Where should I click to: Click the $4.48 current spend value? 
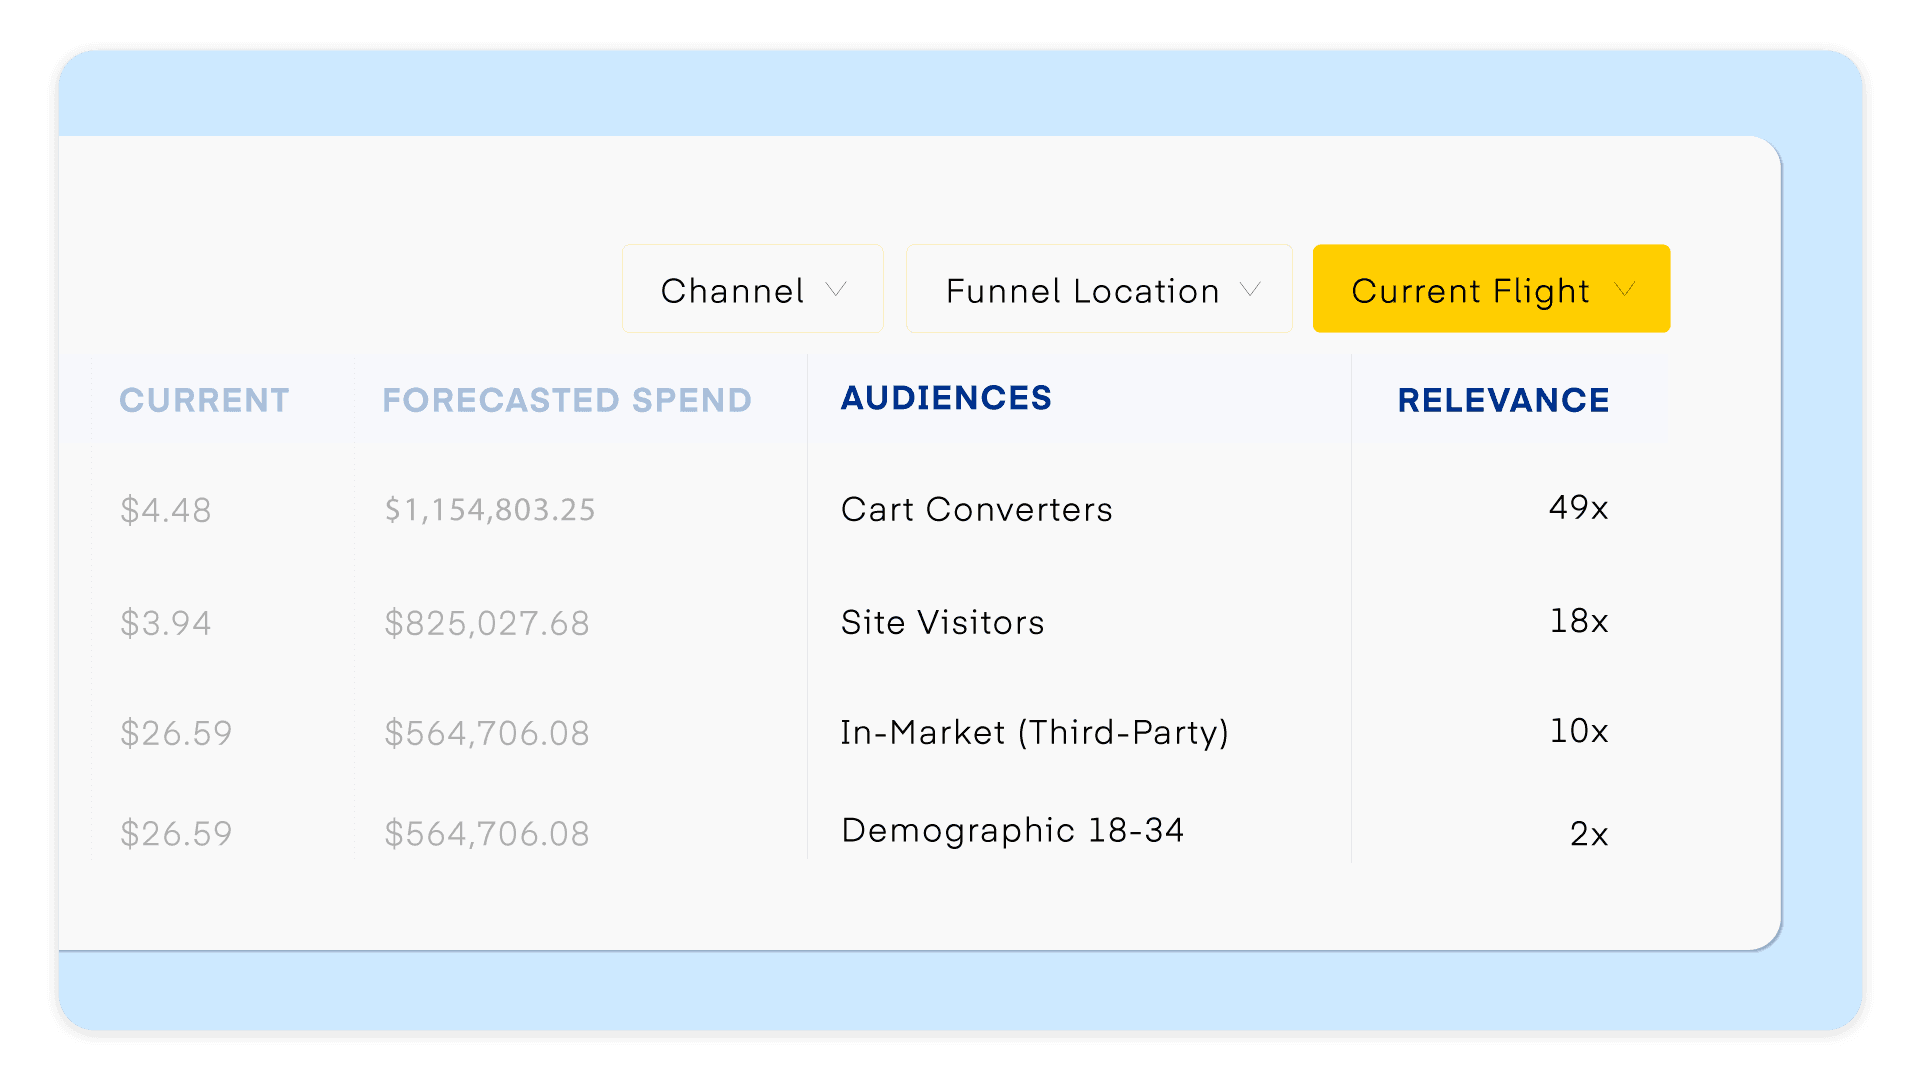pyautogui.click(x=166, y=510)
